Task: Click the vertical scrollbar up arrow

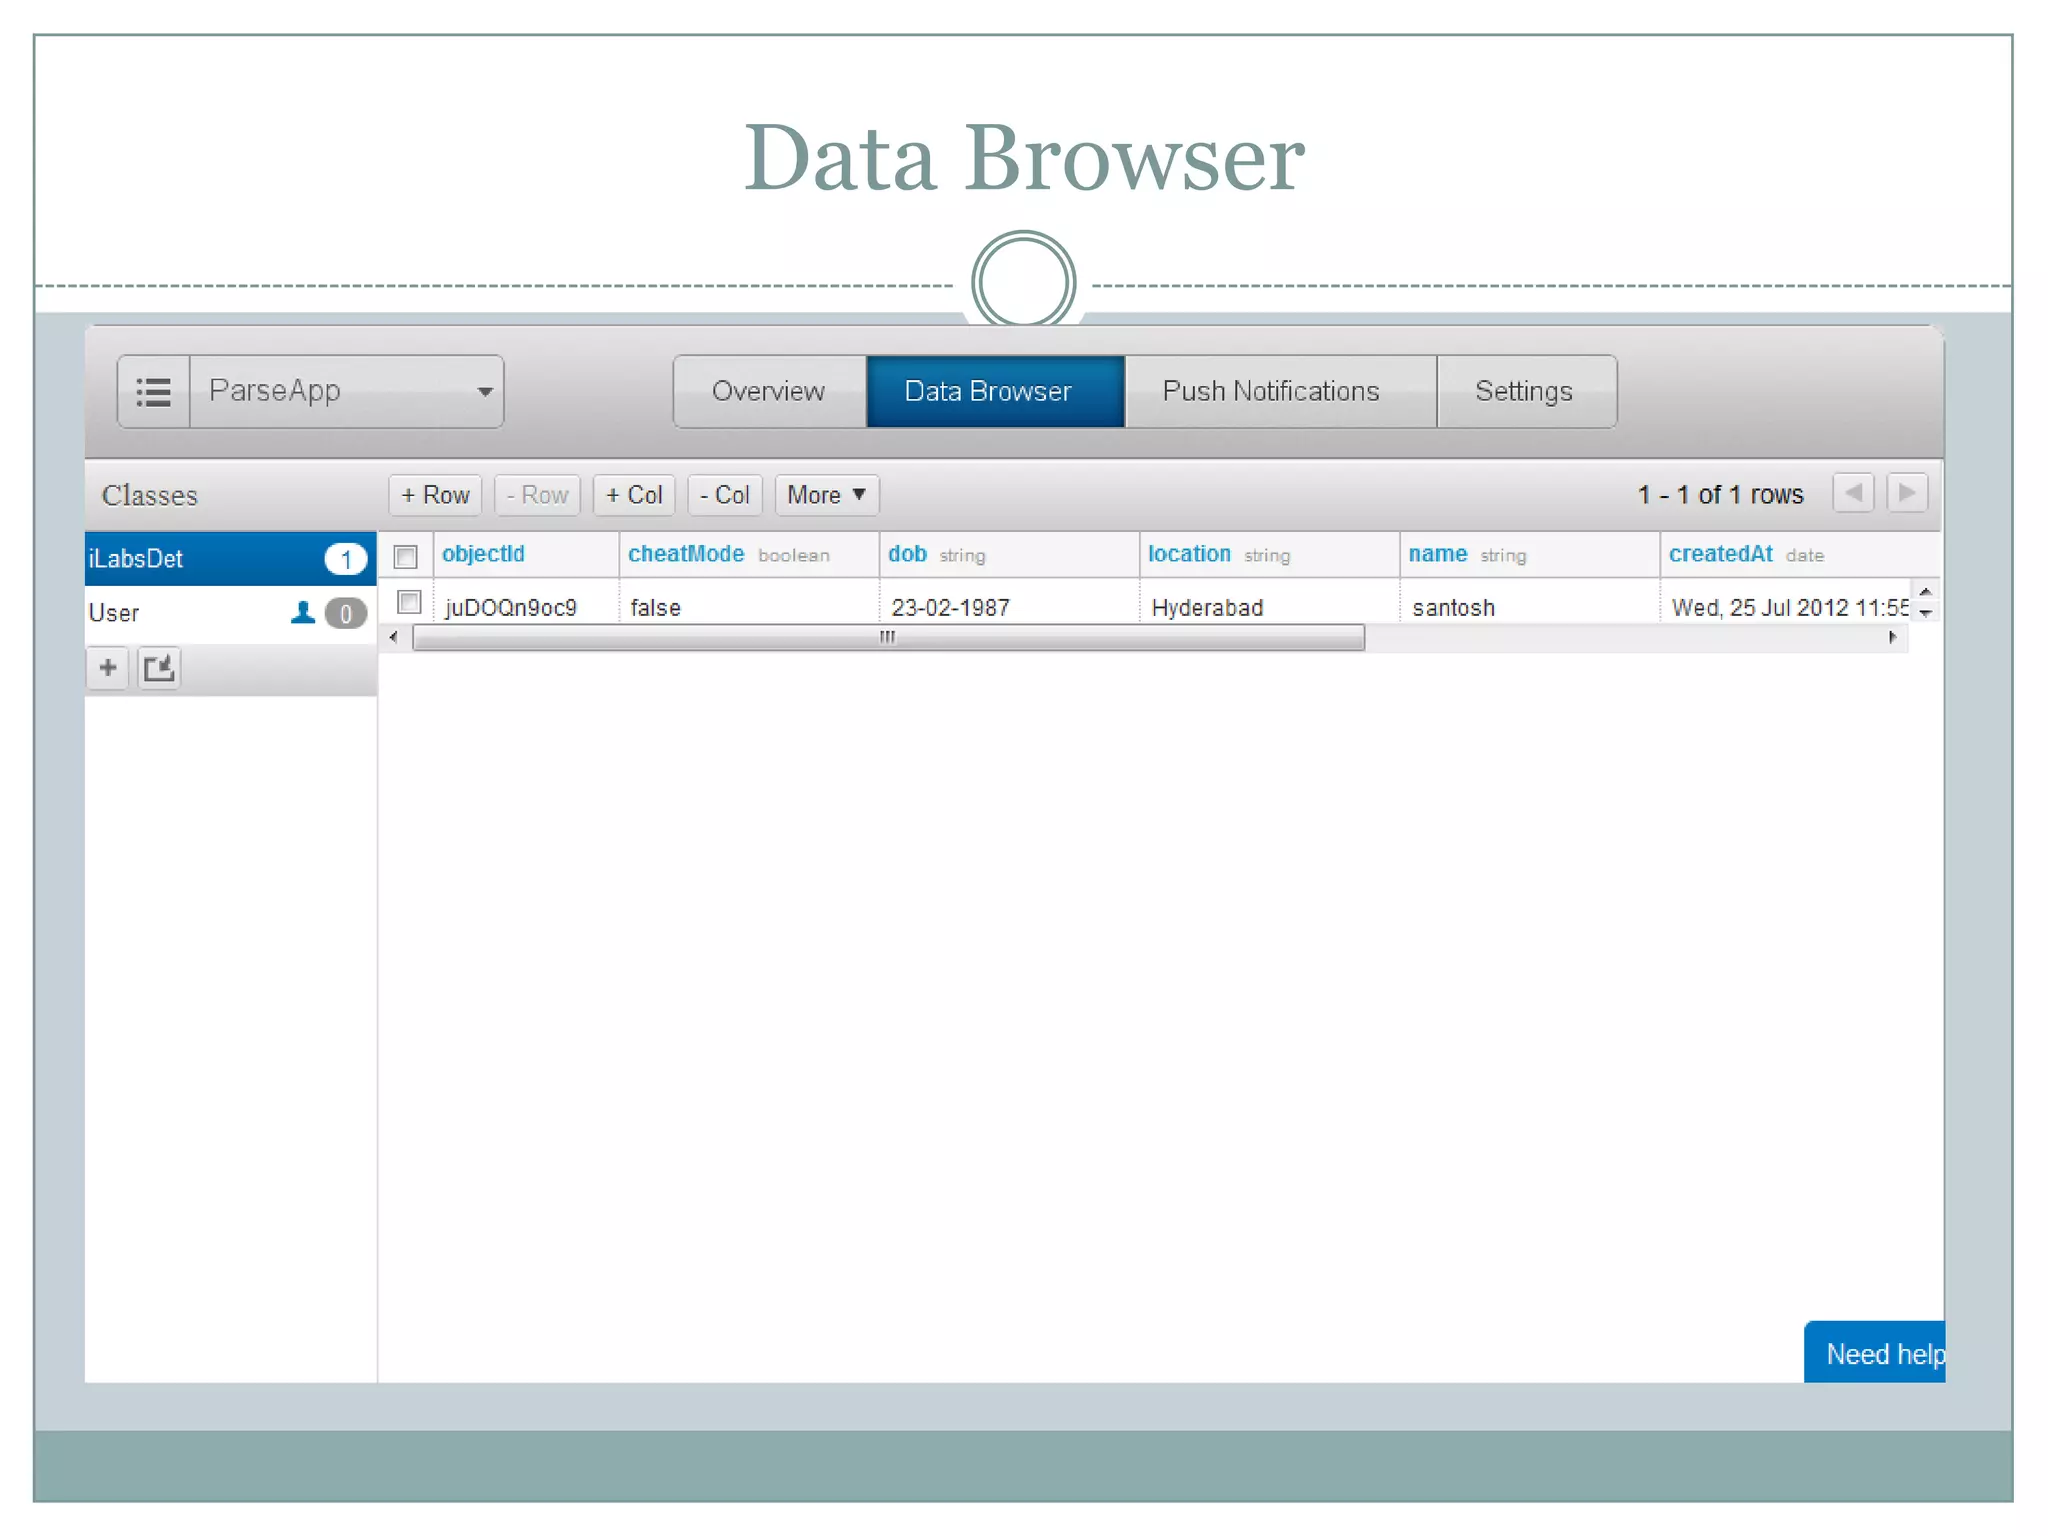Action: pos(1925,592)
